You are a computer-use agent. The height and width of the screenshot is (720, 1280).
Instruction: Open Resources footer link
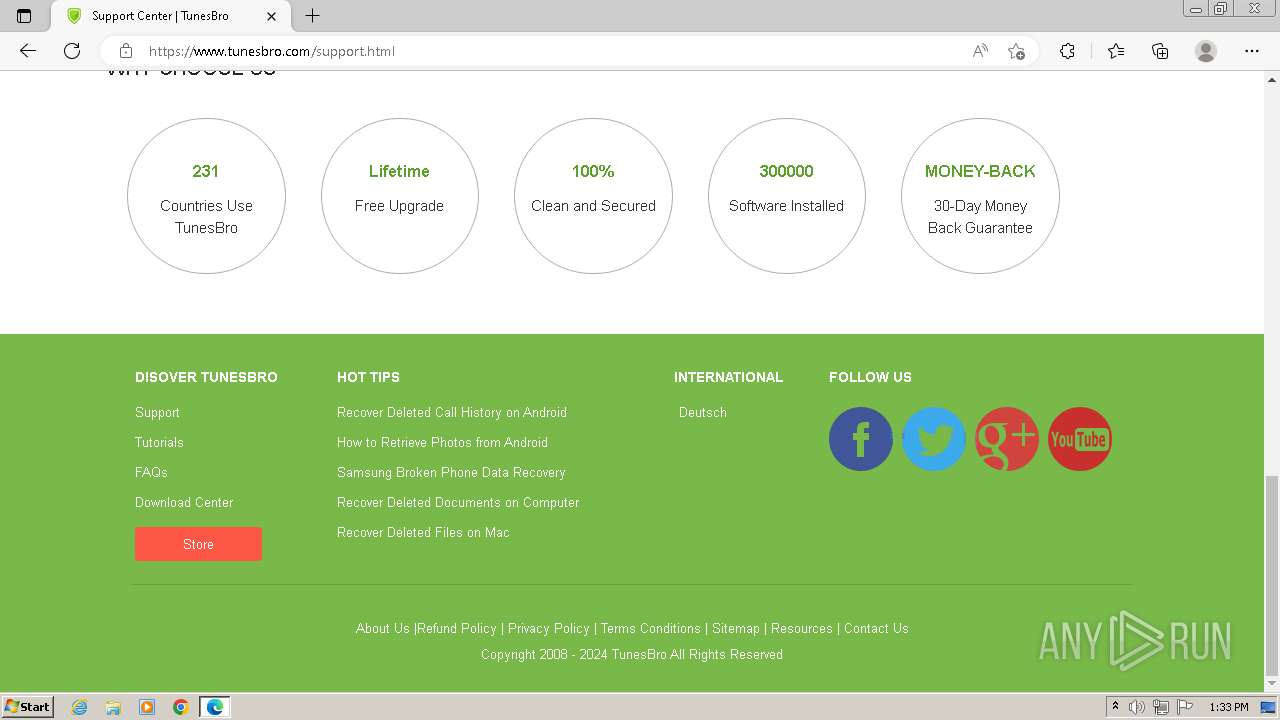pos(802,628)
